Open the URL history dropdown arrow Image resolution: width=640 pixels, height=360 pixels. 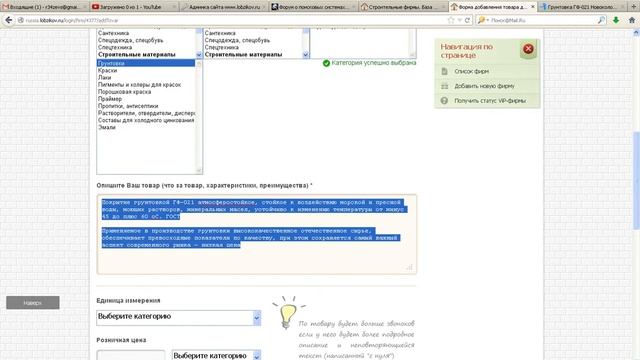pyautogui.click(x=460, y=20)
